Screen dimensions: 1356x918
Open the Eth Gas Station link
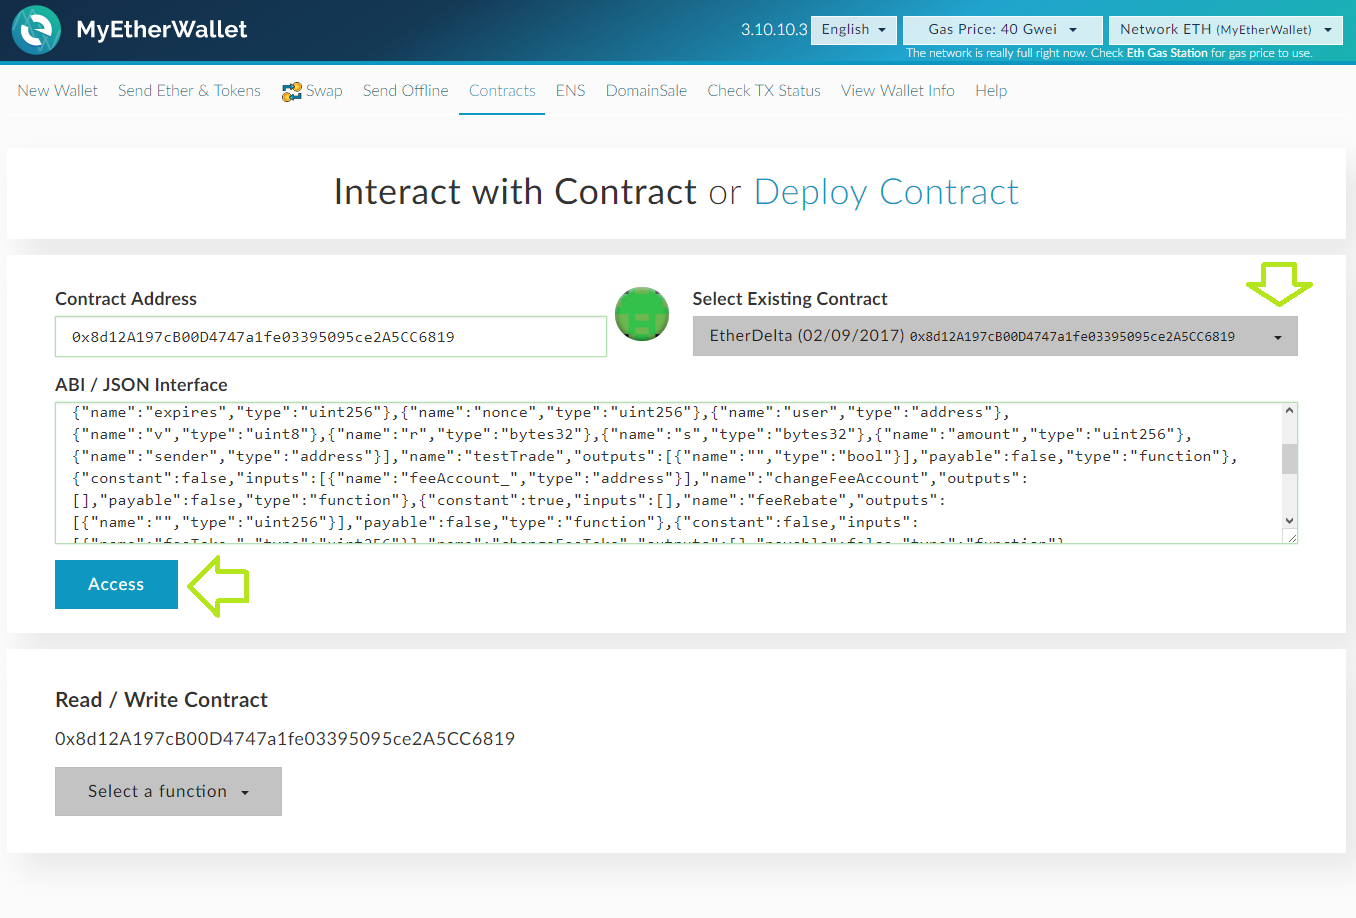coord(1167,53)
